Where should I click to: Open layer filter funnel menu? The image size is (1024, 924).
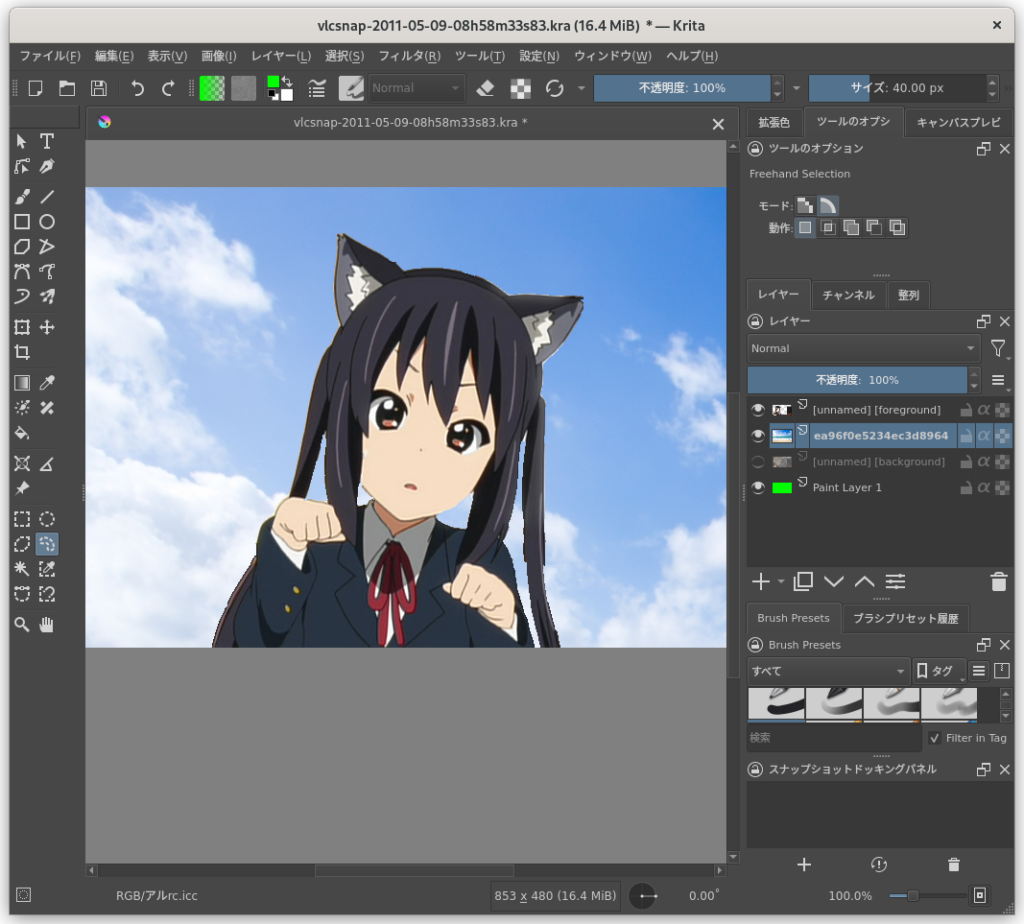pyautogui.click(x=998, y=349)
